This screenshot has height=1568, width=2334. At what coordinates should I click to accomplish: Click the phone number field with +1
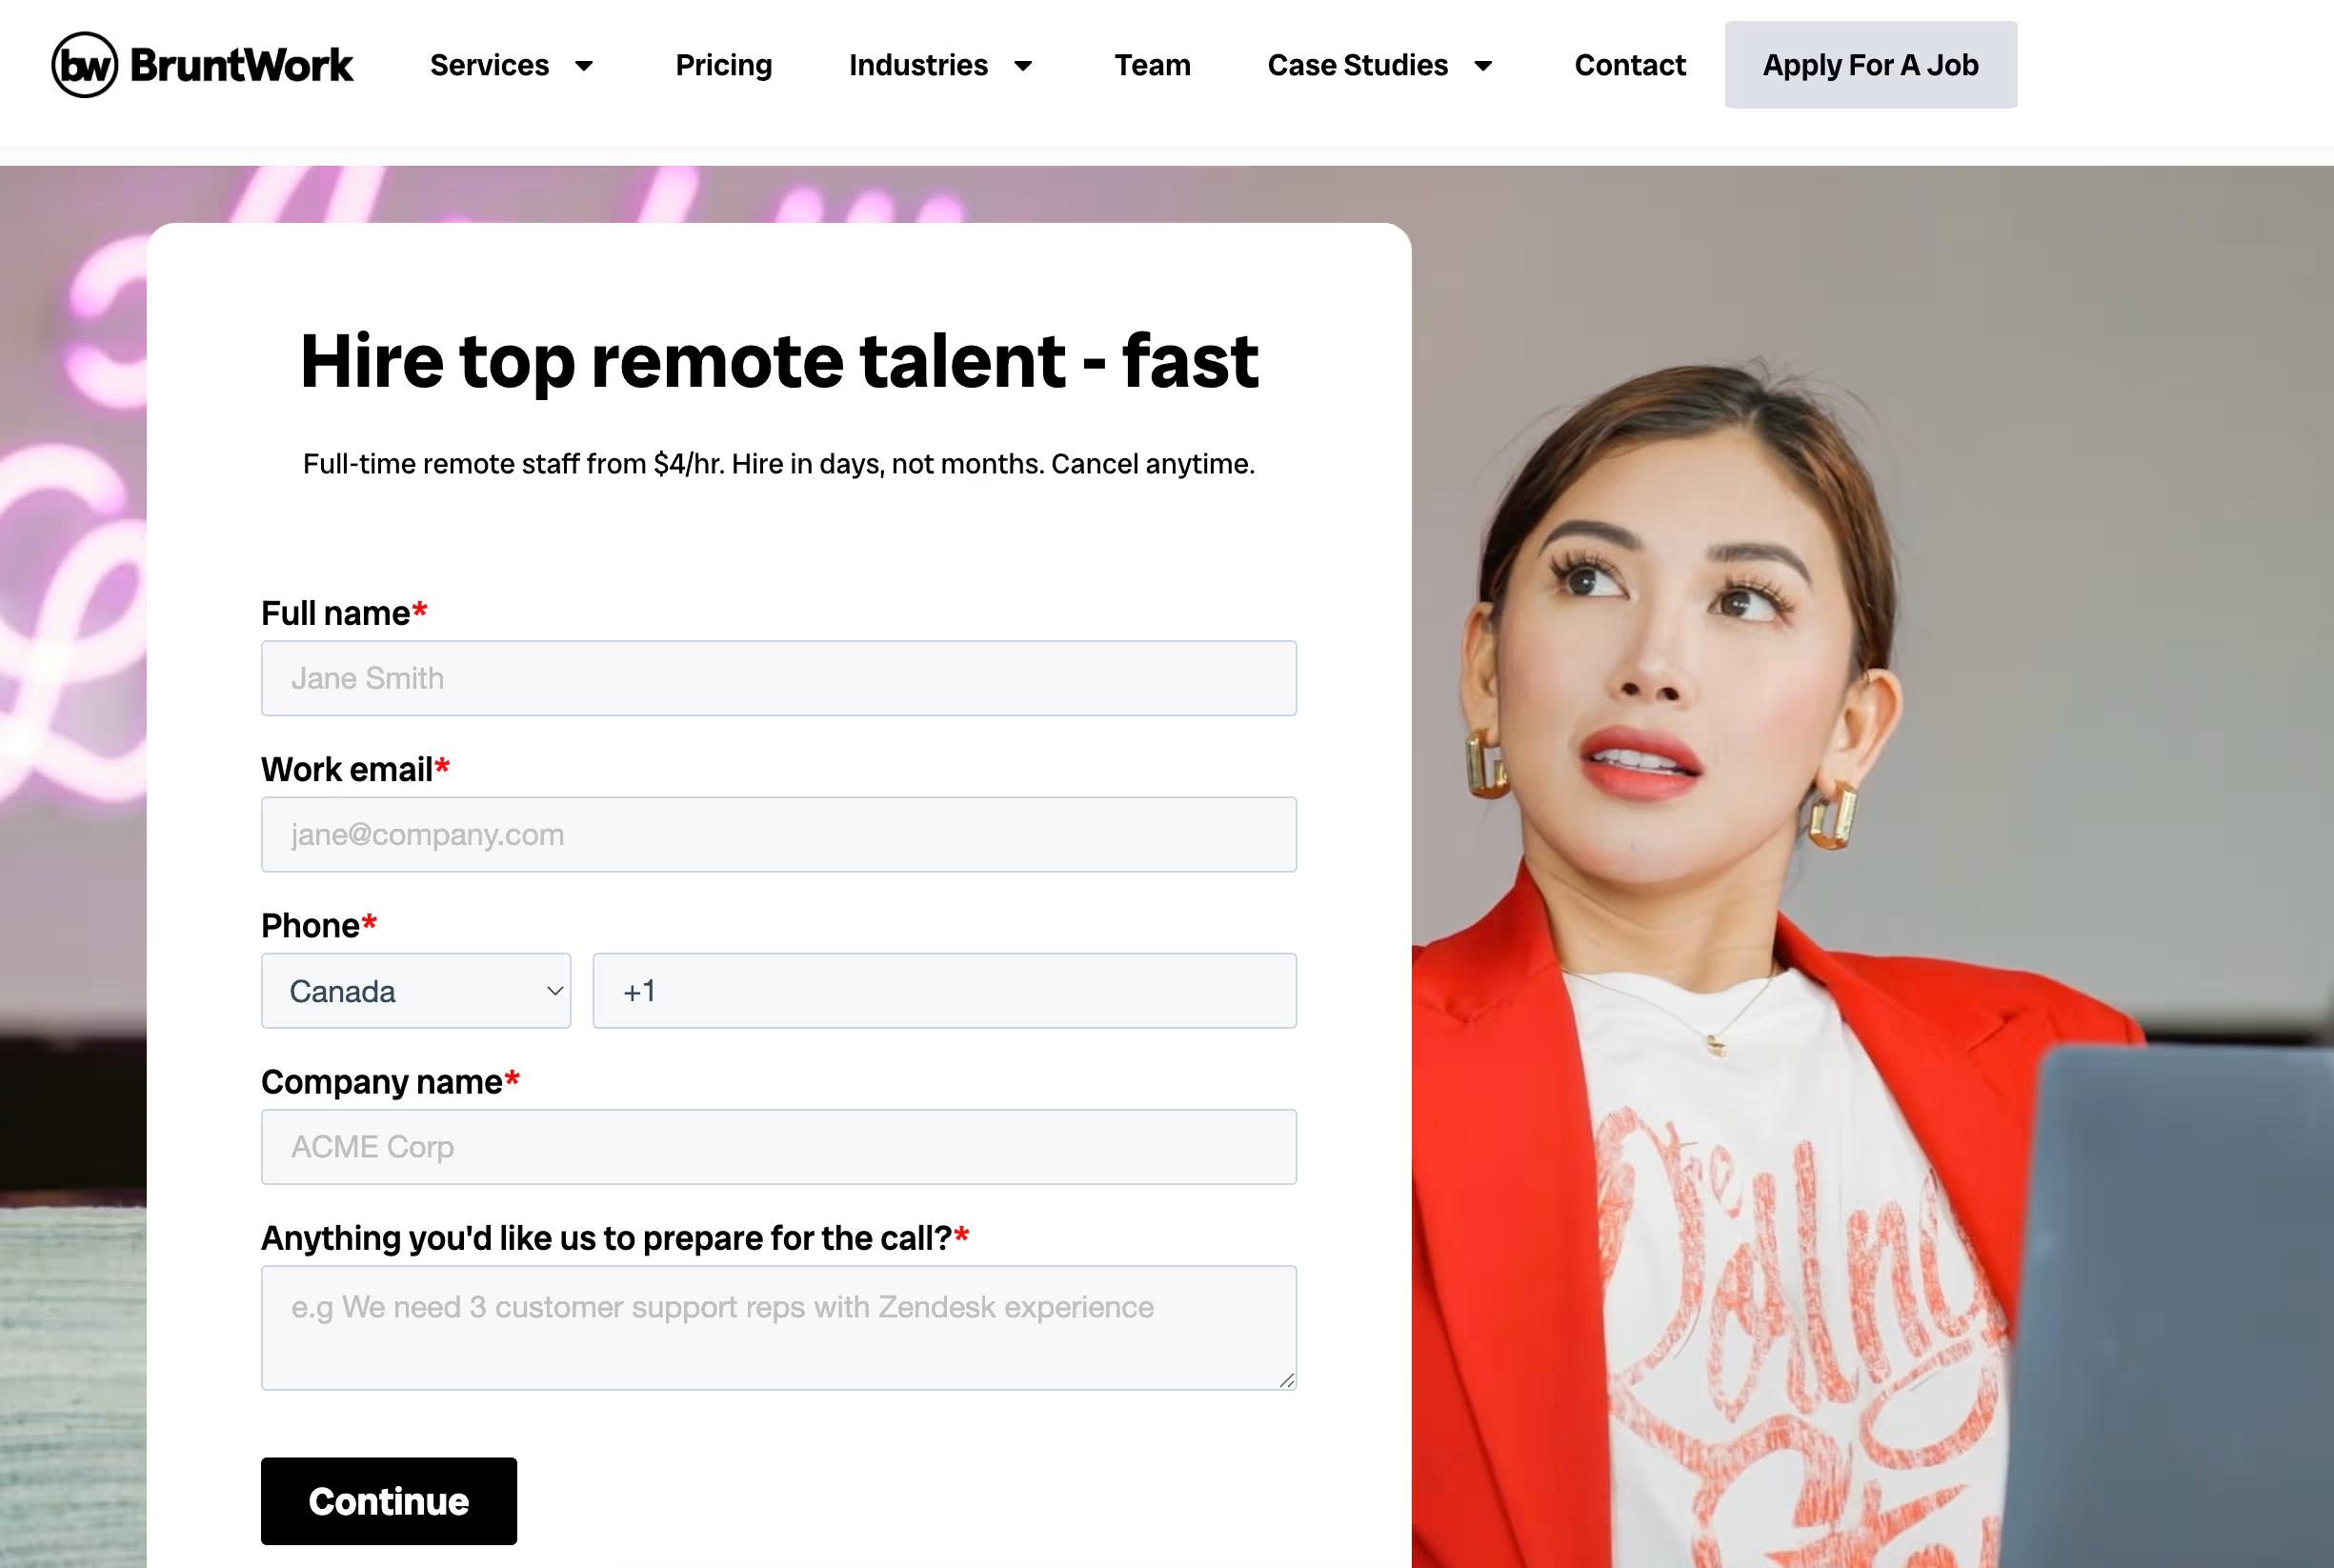944,990
